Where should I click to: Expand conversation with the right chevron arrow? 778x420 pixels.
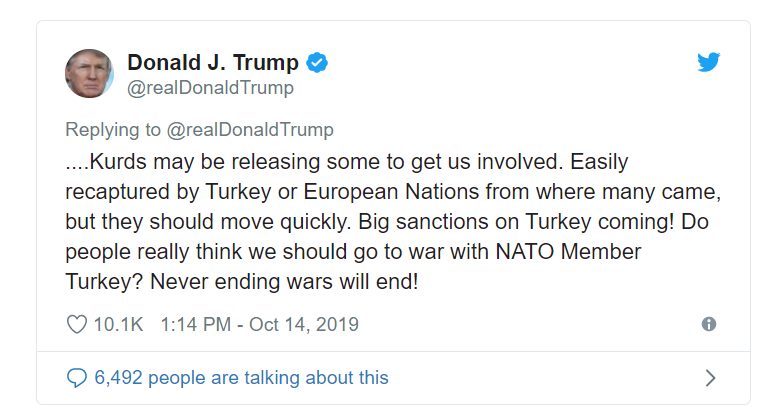pos(710,378)
